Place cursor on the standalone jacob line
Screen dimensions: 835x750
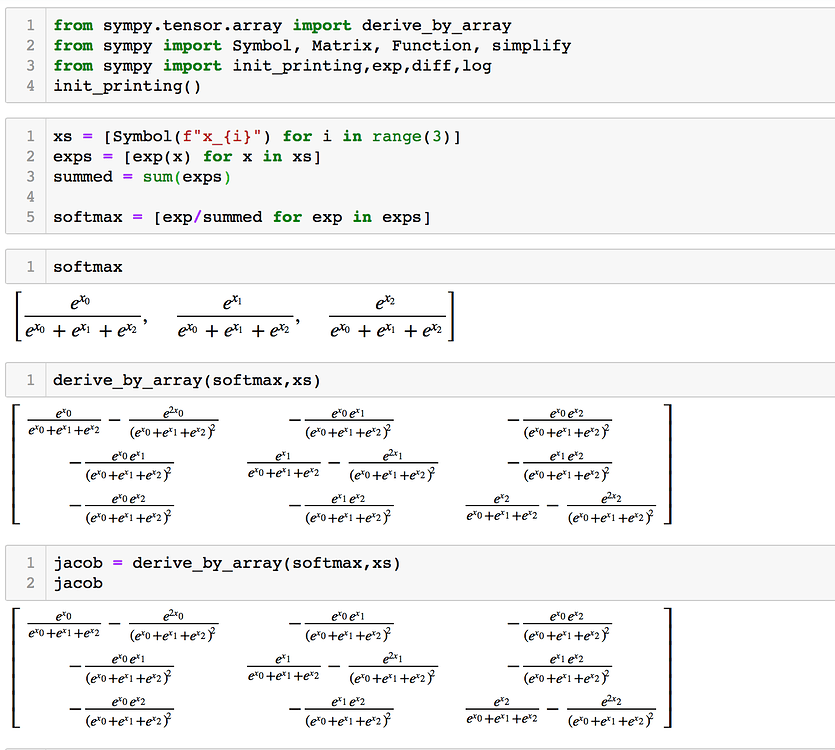pos(78,583)
